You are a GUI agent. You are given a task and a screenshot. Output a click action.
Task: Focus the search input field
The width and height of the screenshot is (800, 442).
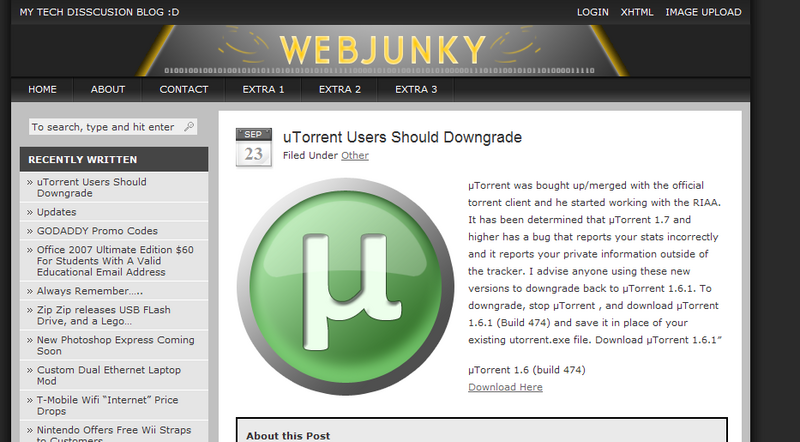click(x=113, y=127)
